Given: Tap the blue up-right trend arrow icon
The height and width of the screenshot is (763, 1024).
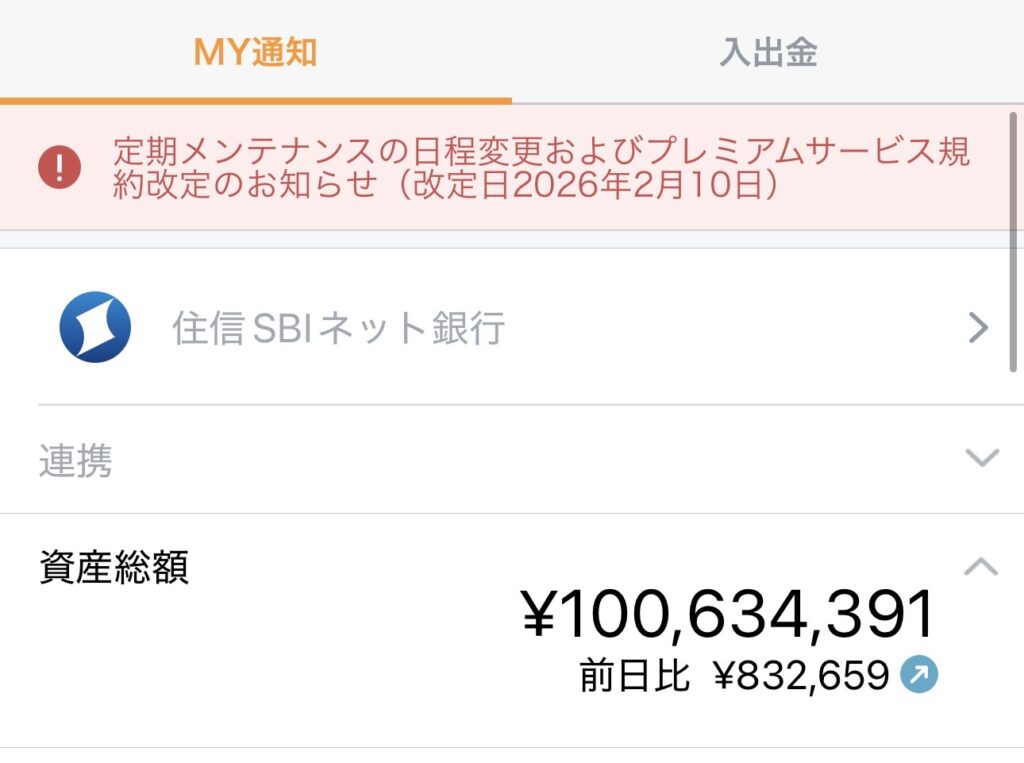Looking at the screenshot, I should 919,676.
